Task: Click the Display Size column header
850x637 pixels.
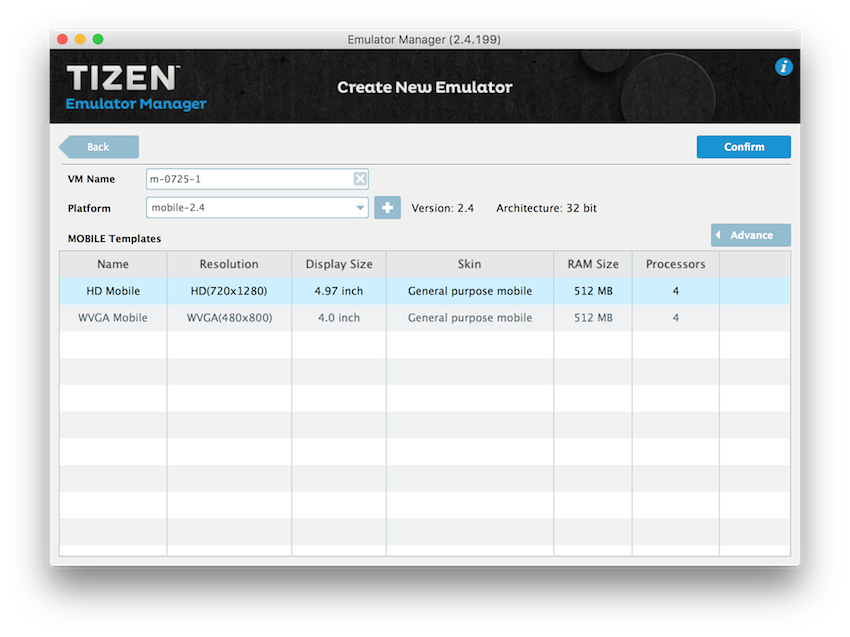Action: (339, 264)
